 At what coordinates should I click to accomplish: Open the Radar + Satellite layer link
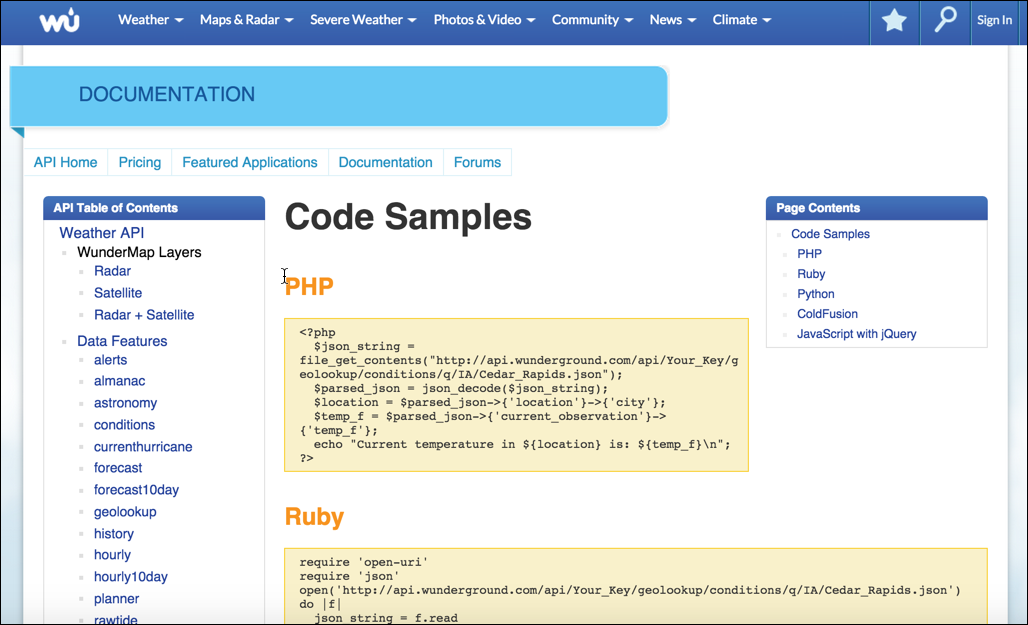tap(144, 314)
